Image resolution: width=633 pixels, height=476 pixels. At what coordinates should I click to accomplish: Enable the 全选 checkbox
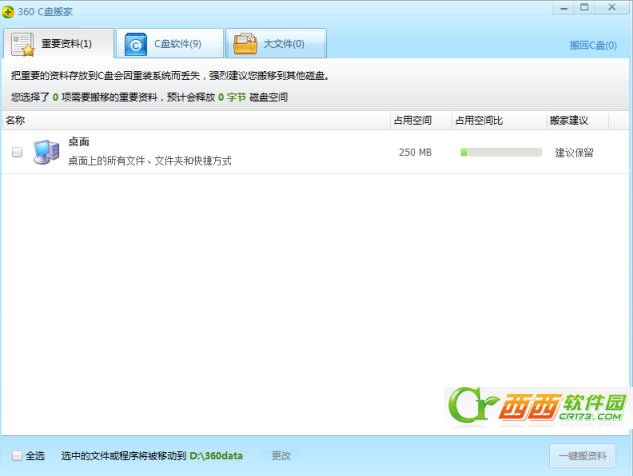(17, 456)
